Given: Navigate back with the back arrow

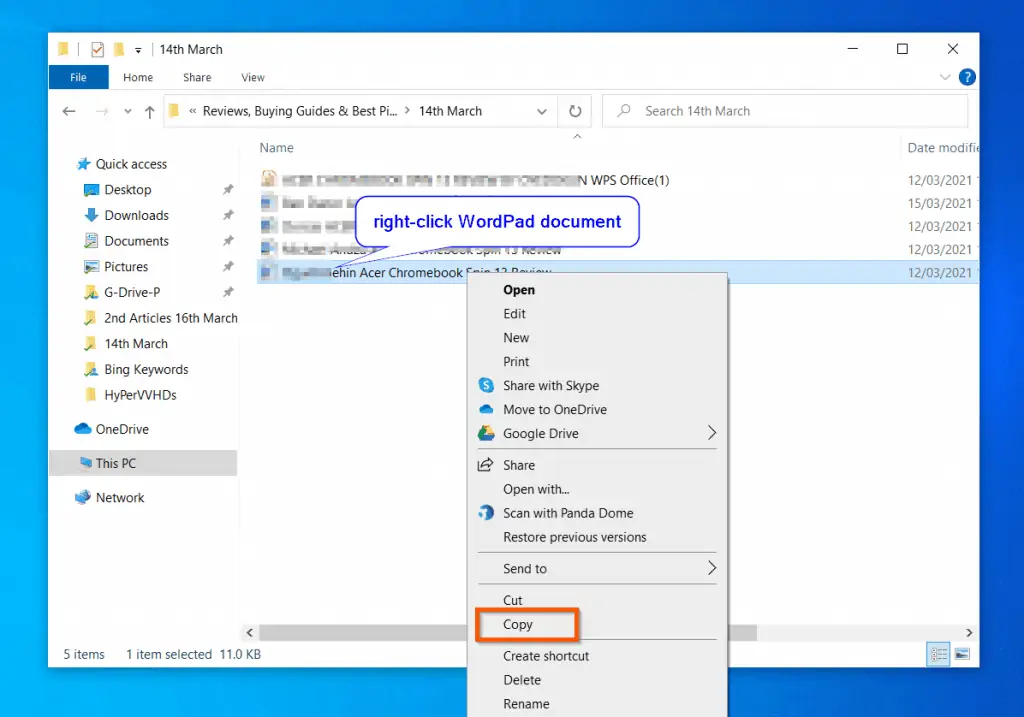Looking at the screenshot, I should [69, 112].
